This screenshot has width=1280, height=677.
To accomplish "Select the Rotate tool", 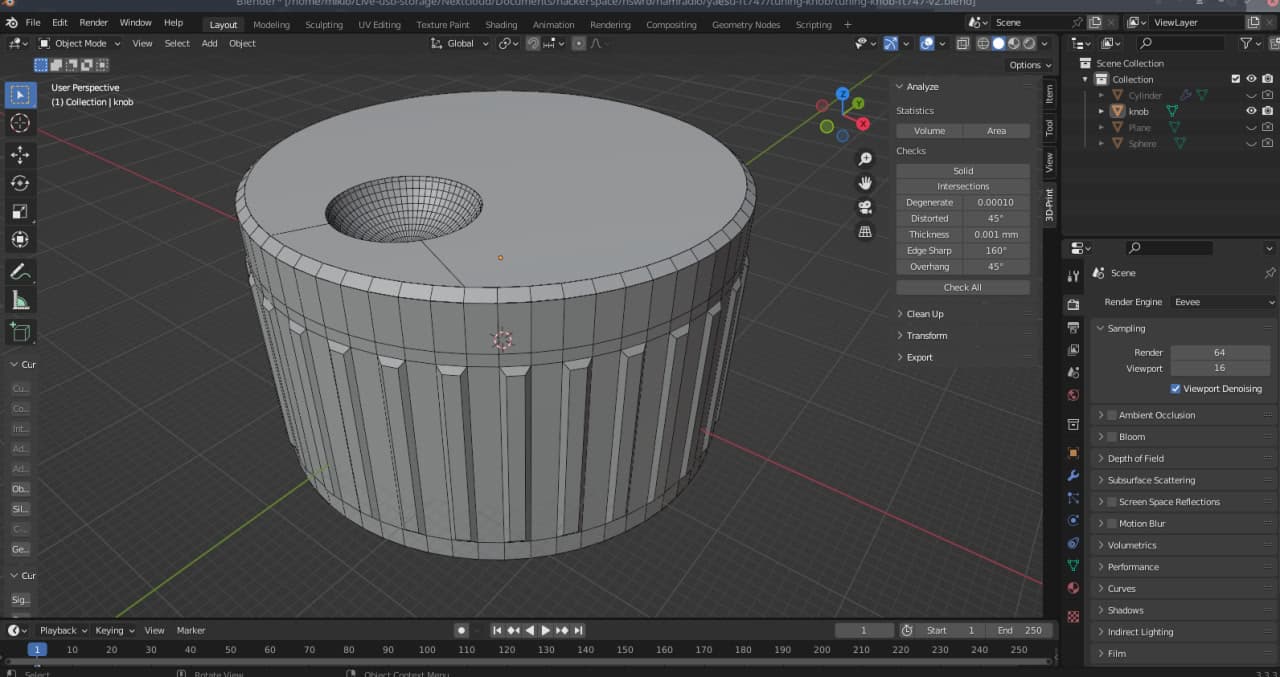I will tap(20, 183).
